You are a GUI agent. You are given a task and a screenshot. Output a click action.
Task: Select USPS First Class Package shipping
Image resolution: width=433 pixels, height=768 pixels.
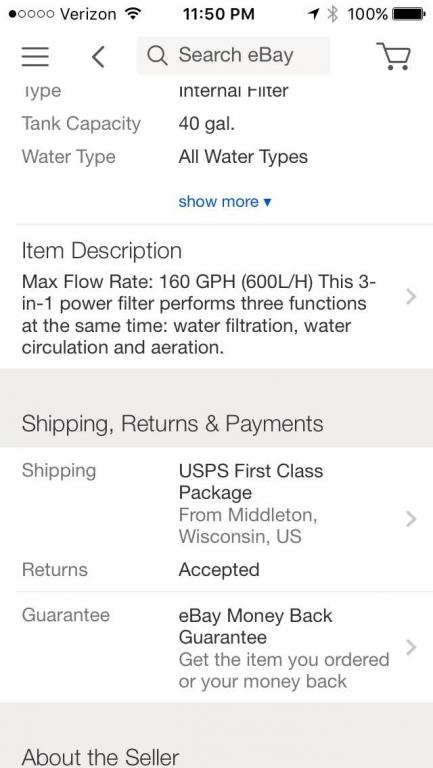pyautogui.click(x=251, y=481)
